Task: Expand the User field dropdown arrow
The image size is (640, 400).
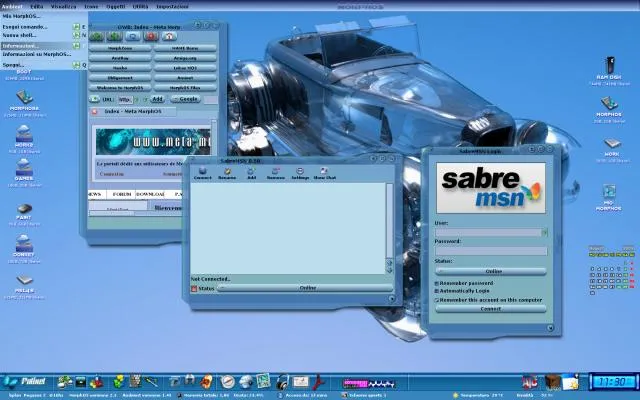Action: point(545,232)
